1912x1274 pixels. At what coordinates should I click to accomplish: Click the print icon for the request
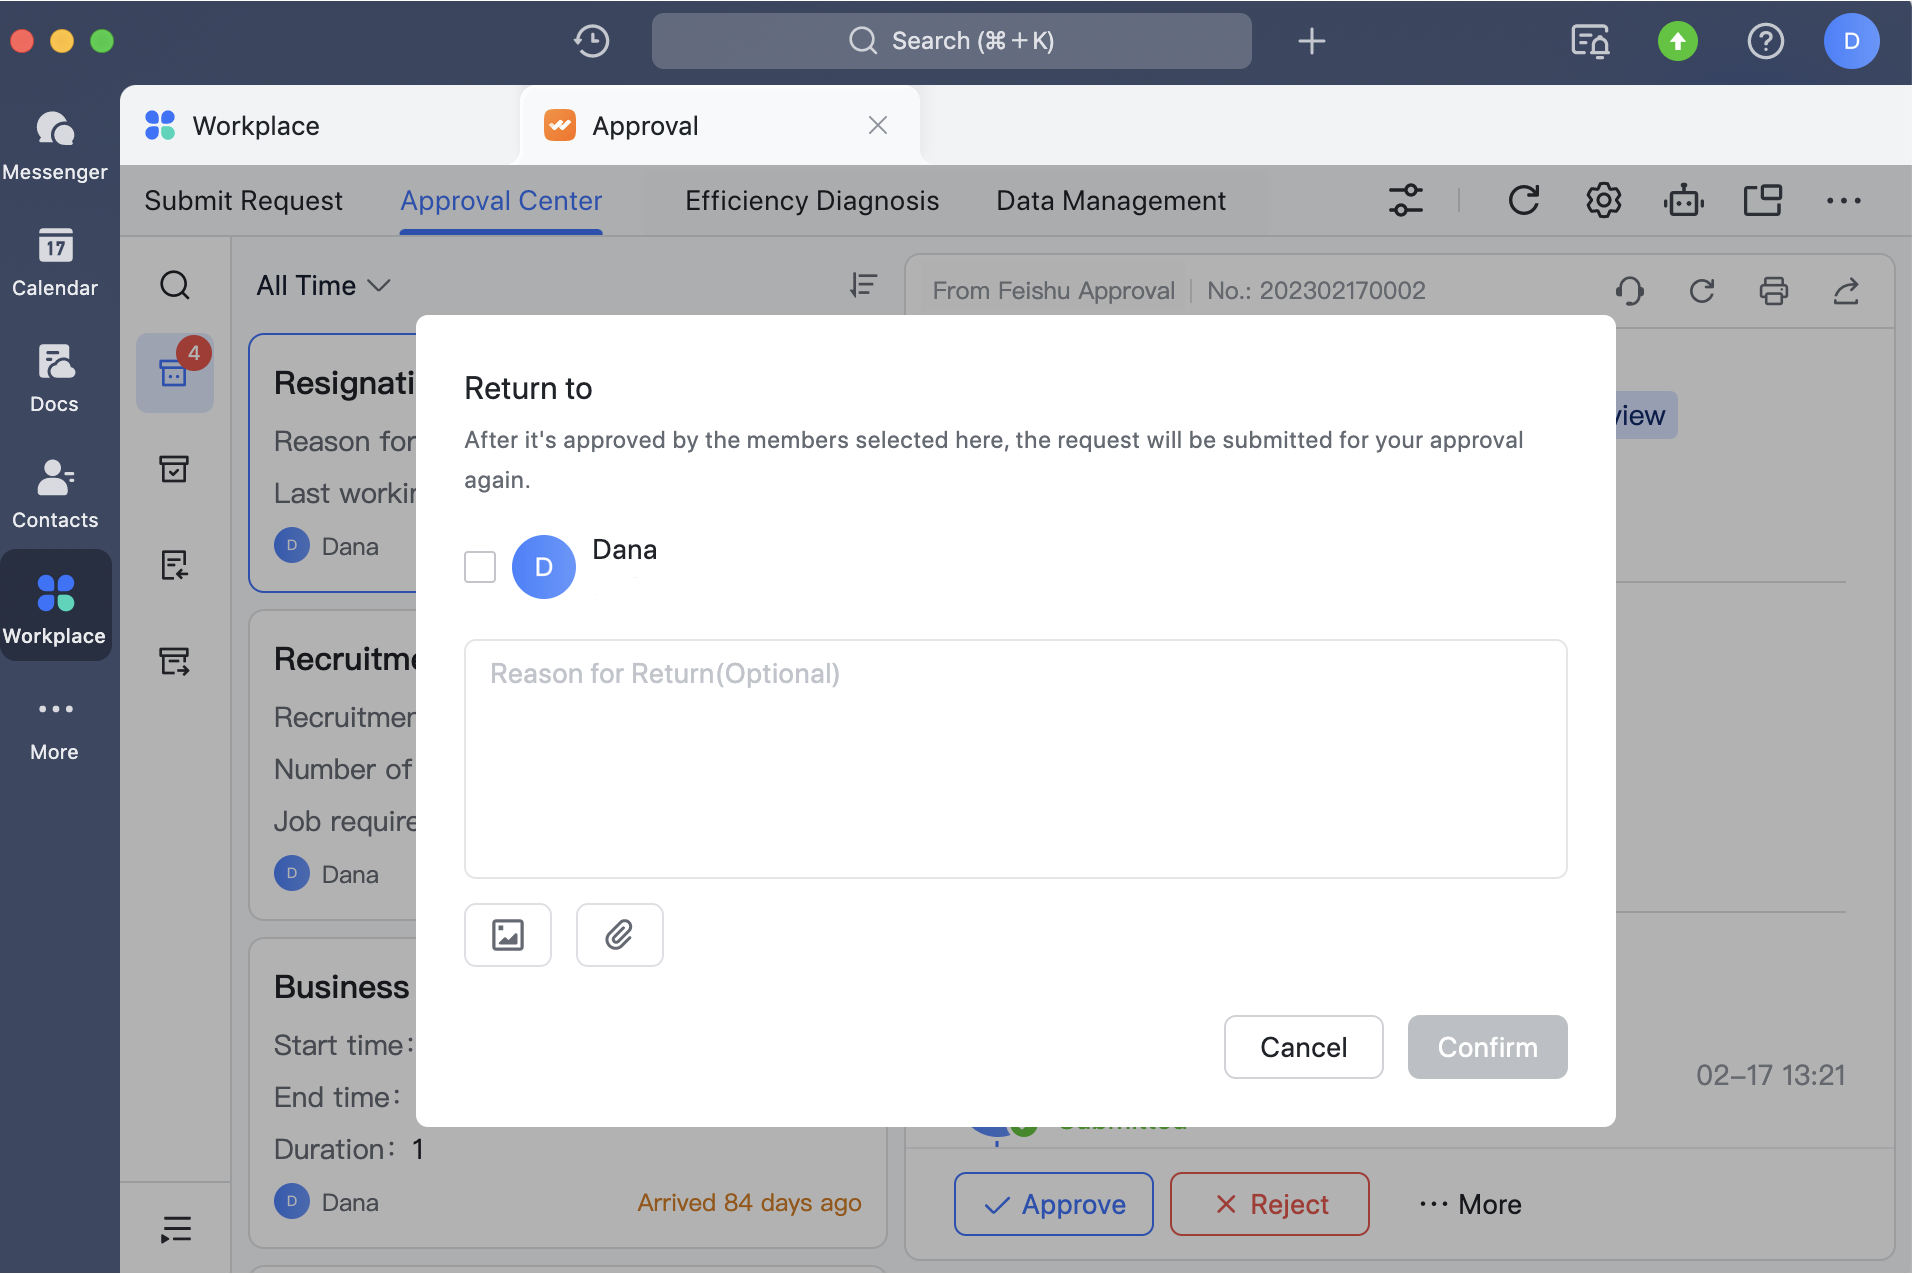coord(1773,291)
